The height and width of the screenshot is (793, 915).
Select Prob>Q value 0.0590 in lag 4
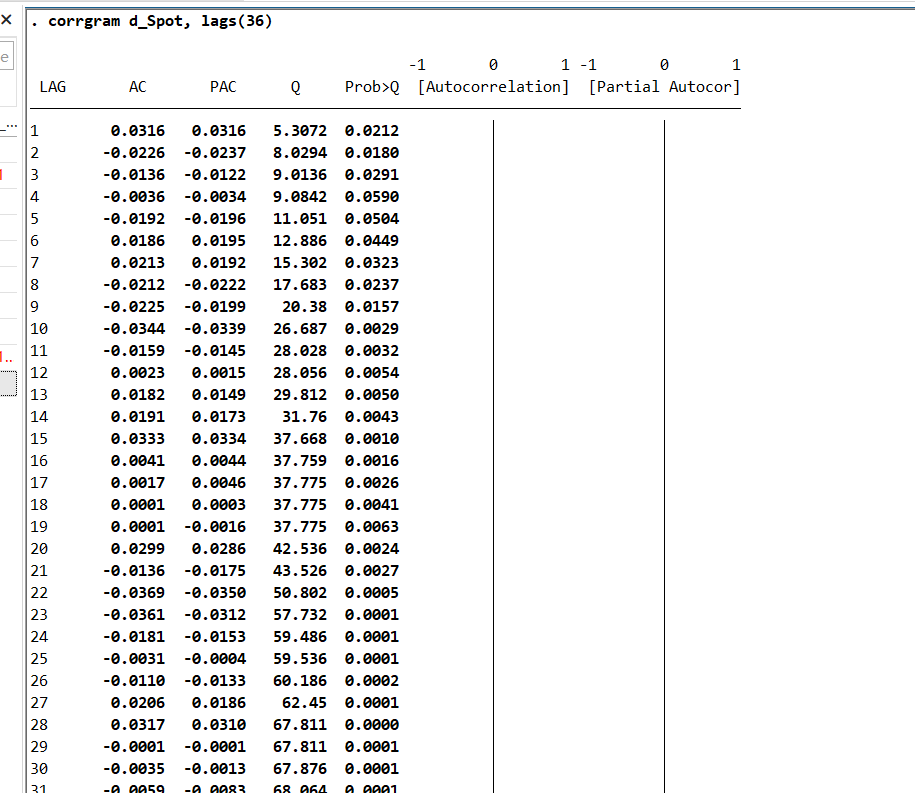372,197
